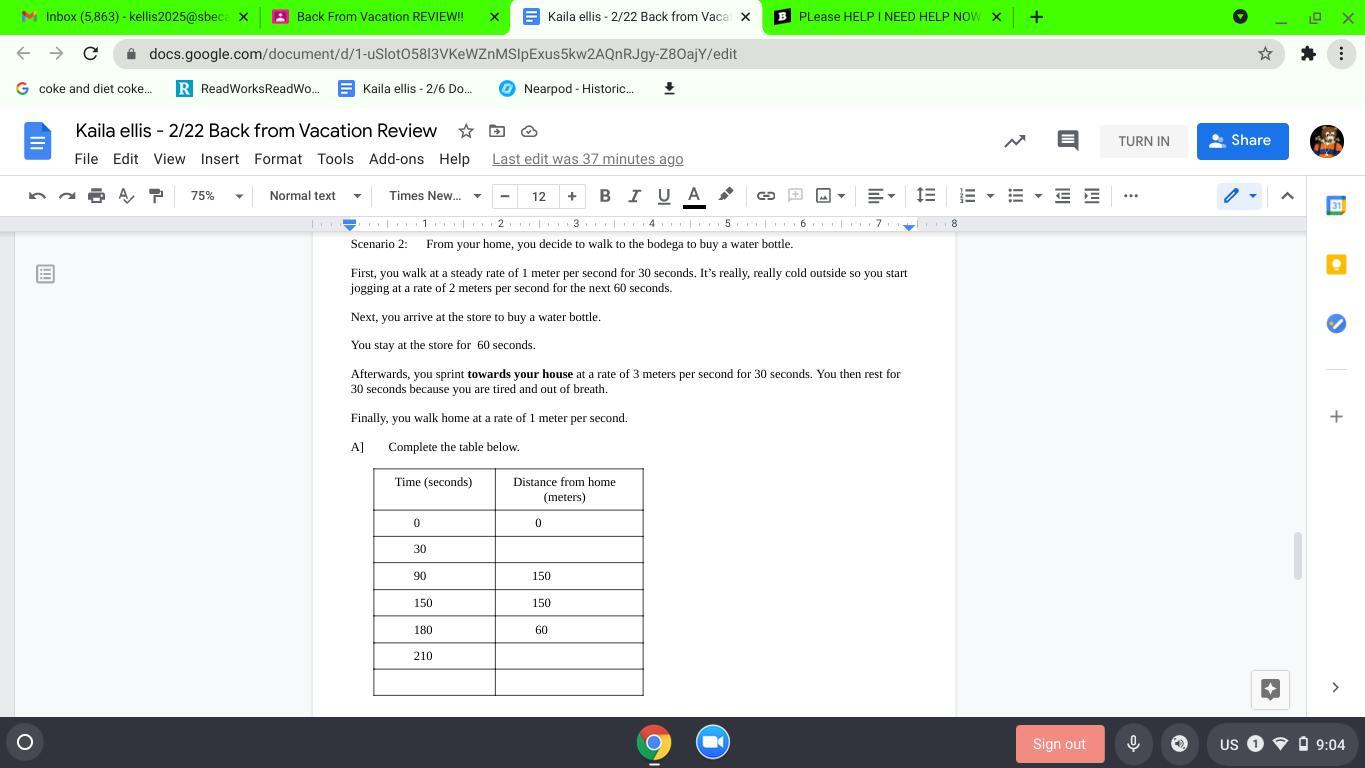Image resolution: width=1365 pixels, height=768 pixels.
Task: Open the Tools menu
Action: click(335, 159)
